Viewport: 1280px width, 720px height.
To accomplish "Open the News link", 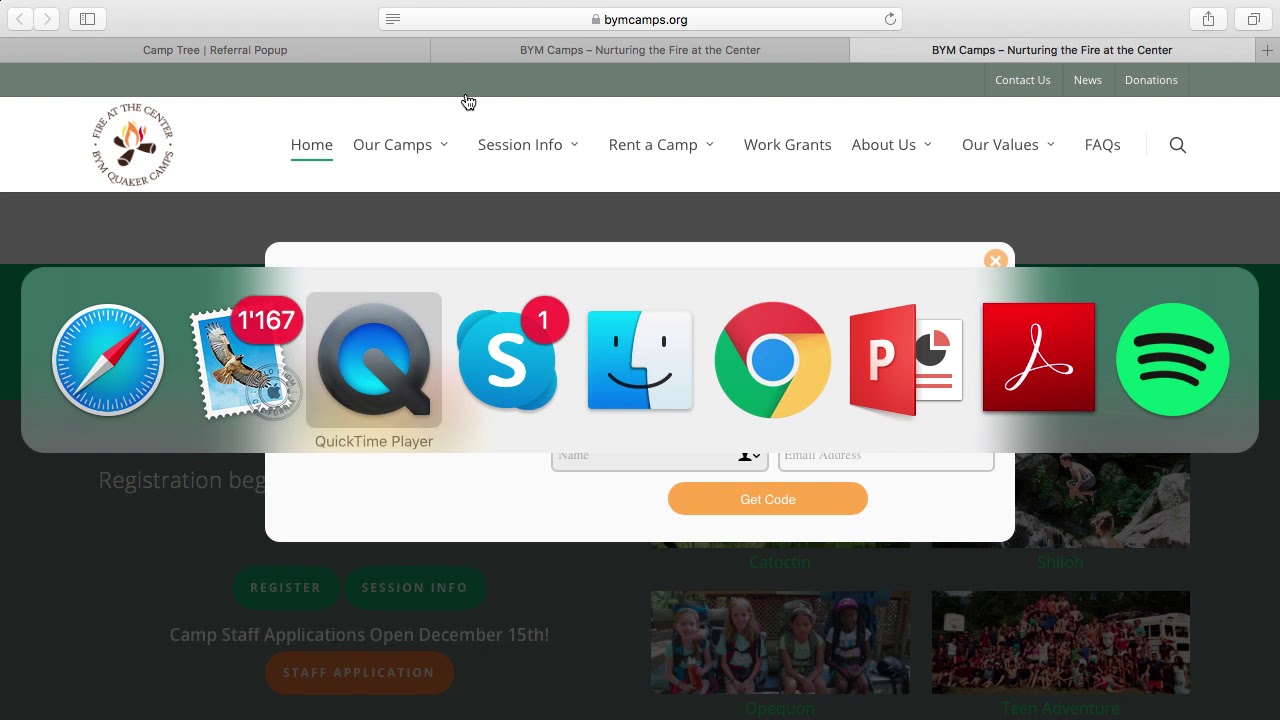I will click(1088, 80).
